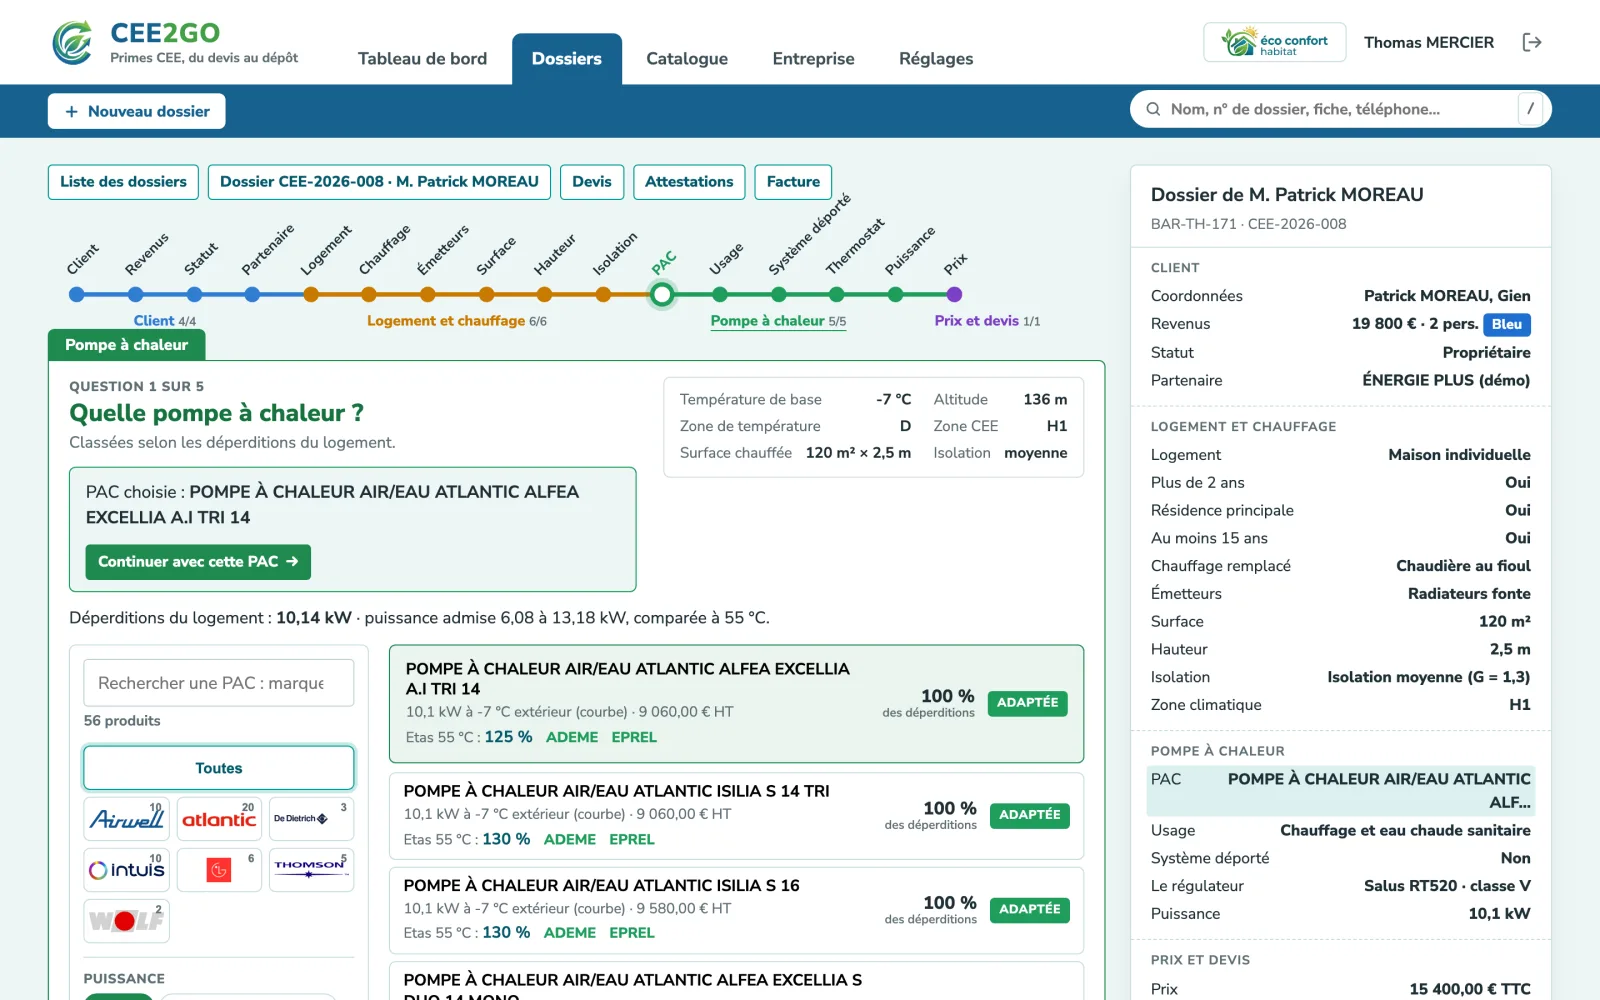This screenshot has height=1000, width=1600.
Task: Jump to the Prix step marker
Action: (x=954, y=294)
